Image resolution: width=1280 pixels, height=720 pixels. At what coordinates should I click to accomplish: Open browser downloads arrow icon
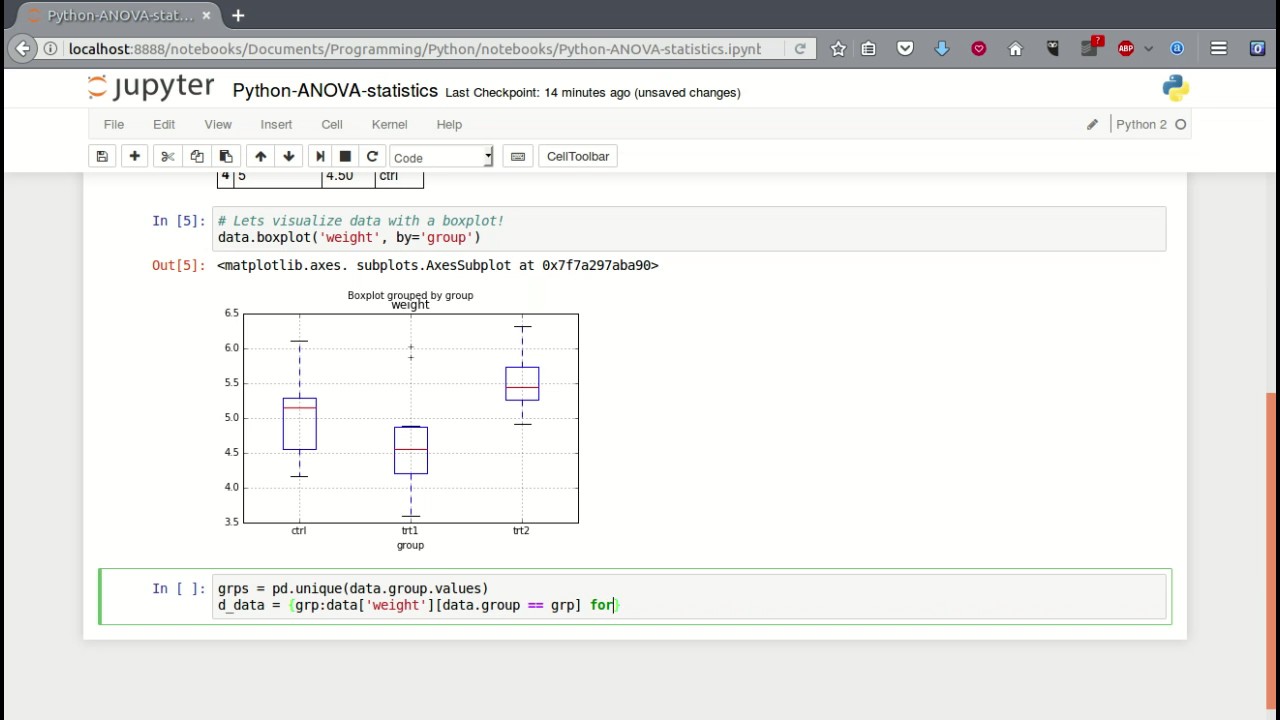(x=942, y=48)
